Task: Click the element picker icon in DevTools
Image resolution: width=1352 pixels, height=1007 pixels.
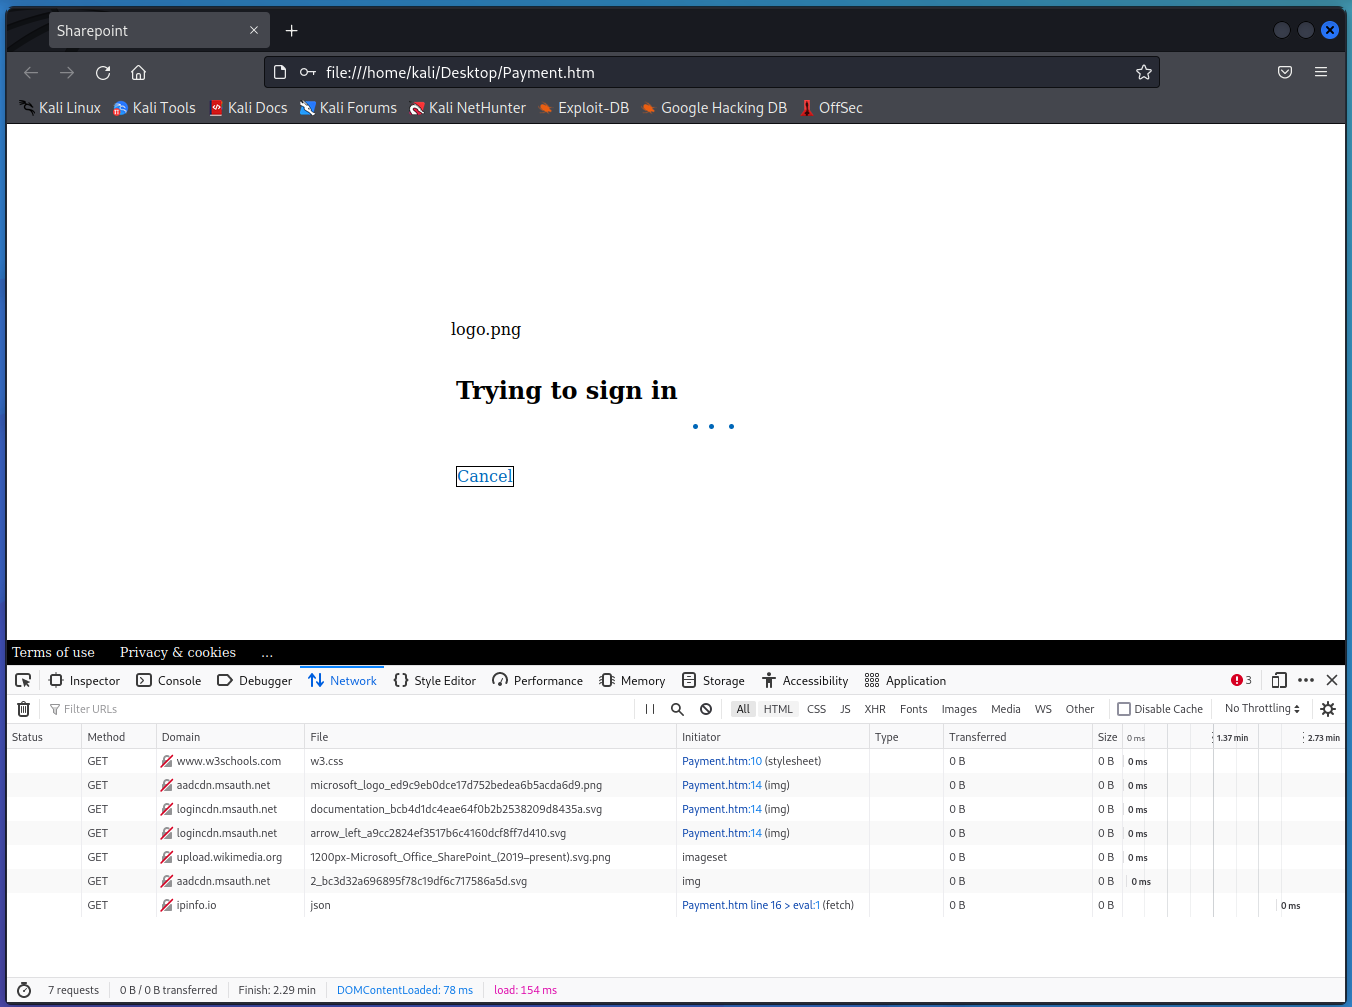Action: [x=23, y=680]
